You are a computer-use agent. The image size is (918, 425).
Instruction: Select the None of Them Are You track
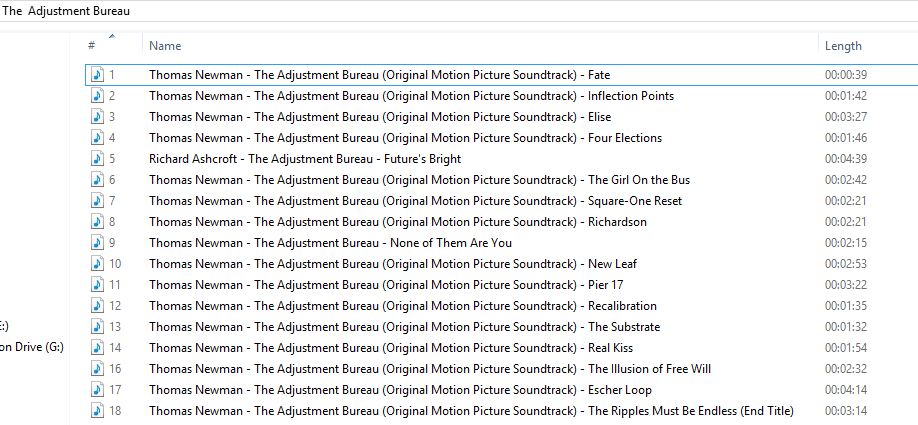(330, 243)
